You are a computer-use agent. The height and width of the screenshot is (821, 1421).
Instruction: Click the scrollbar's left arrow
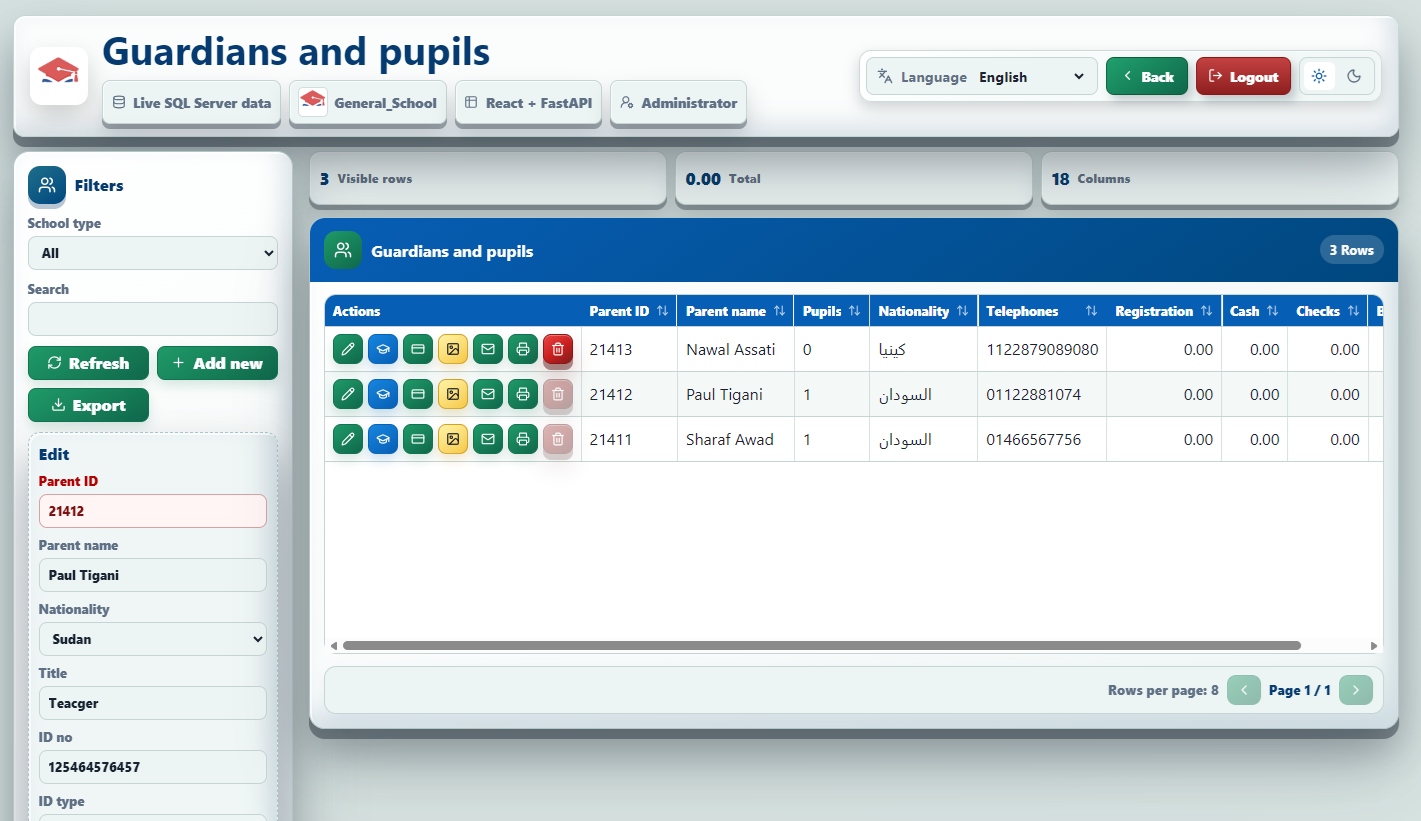[x=334, y=646]
